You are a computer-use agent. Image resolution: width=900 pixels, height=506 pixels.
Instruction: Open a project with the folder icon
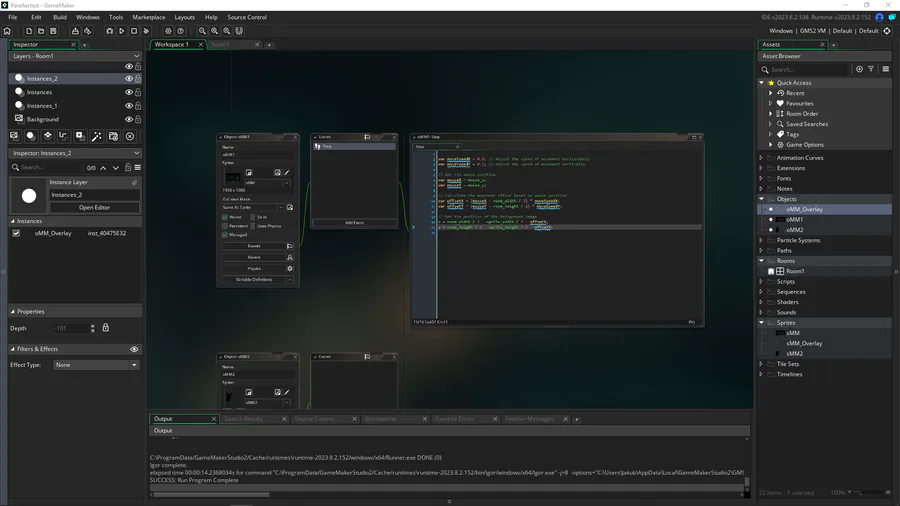41,31
